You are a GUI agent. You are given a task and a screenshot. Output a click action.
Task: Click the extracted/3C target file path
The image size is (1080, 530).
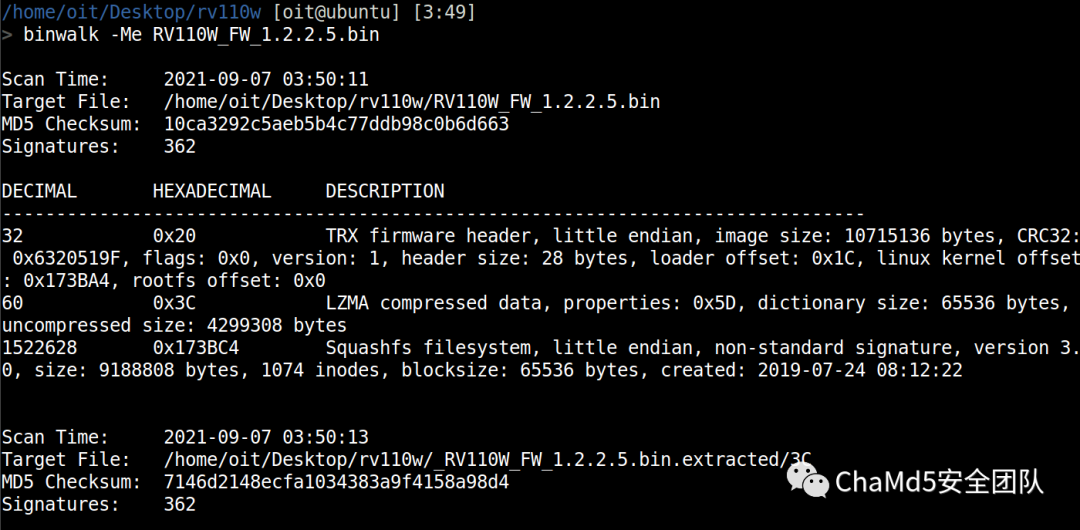488,460
